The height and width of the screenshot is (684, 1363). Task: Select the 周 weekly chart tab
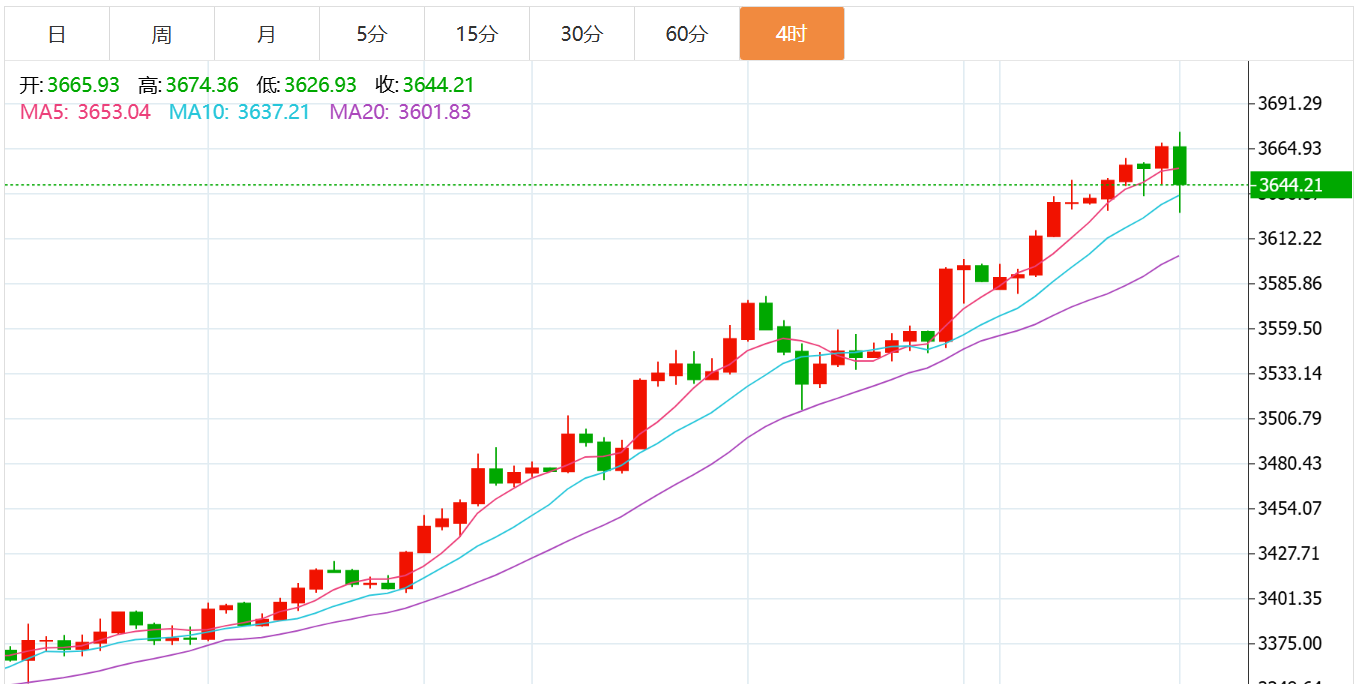coord(162,34)
